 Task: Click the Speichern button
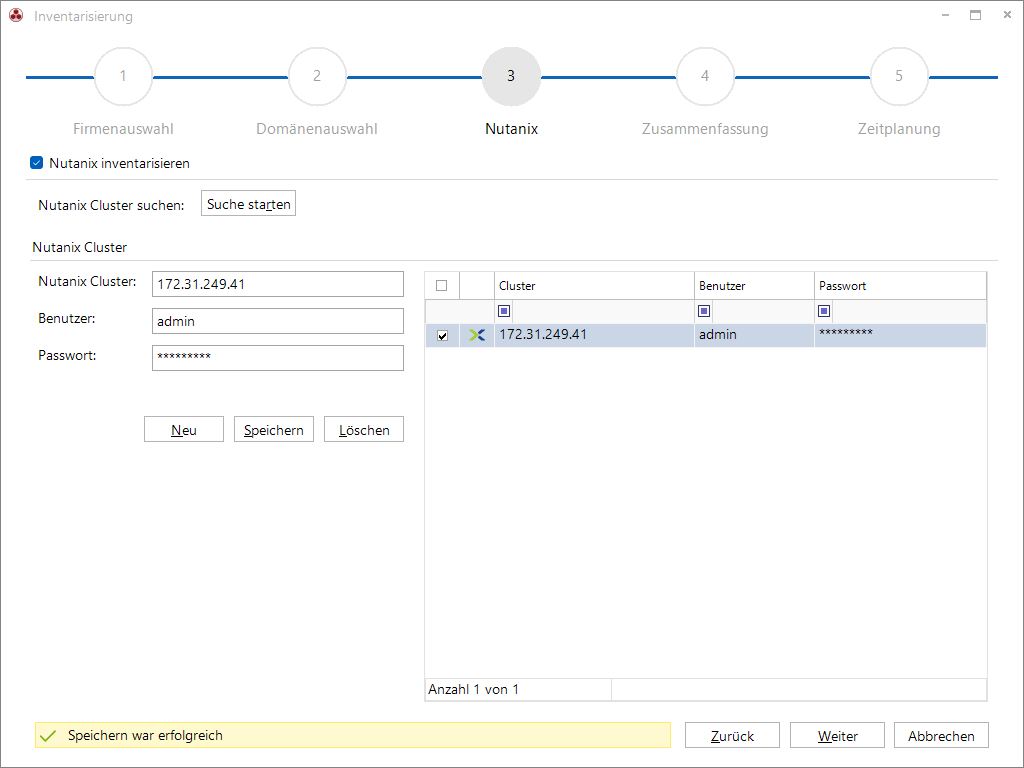[274, 430]
